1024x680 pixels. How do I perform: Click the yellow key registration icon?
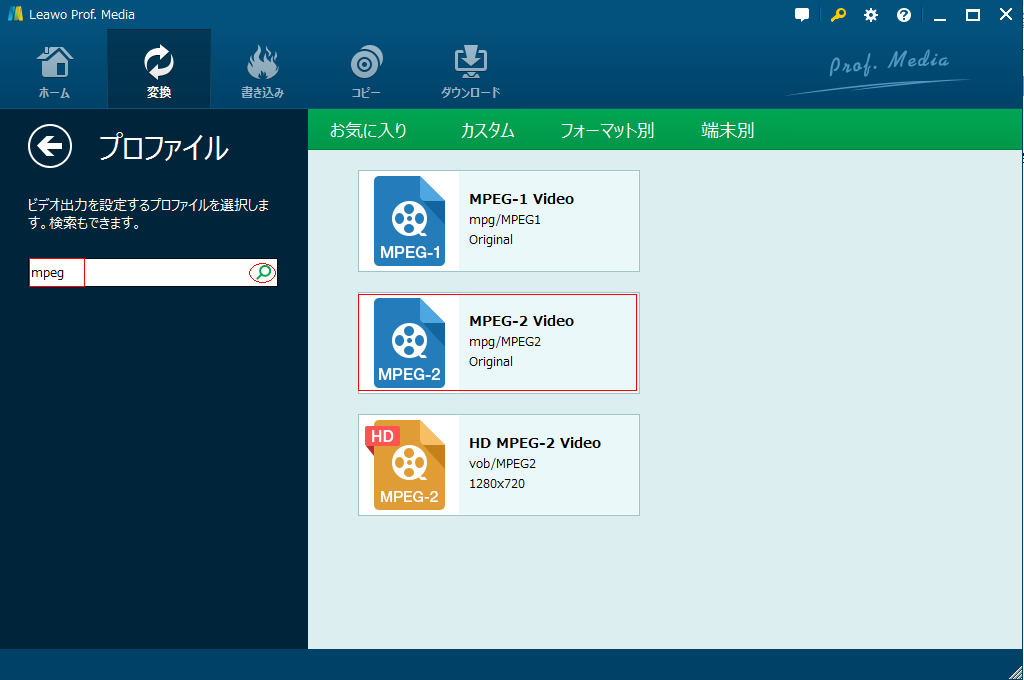tap(839, 15)
